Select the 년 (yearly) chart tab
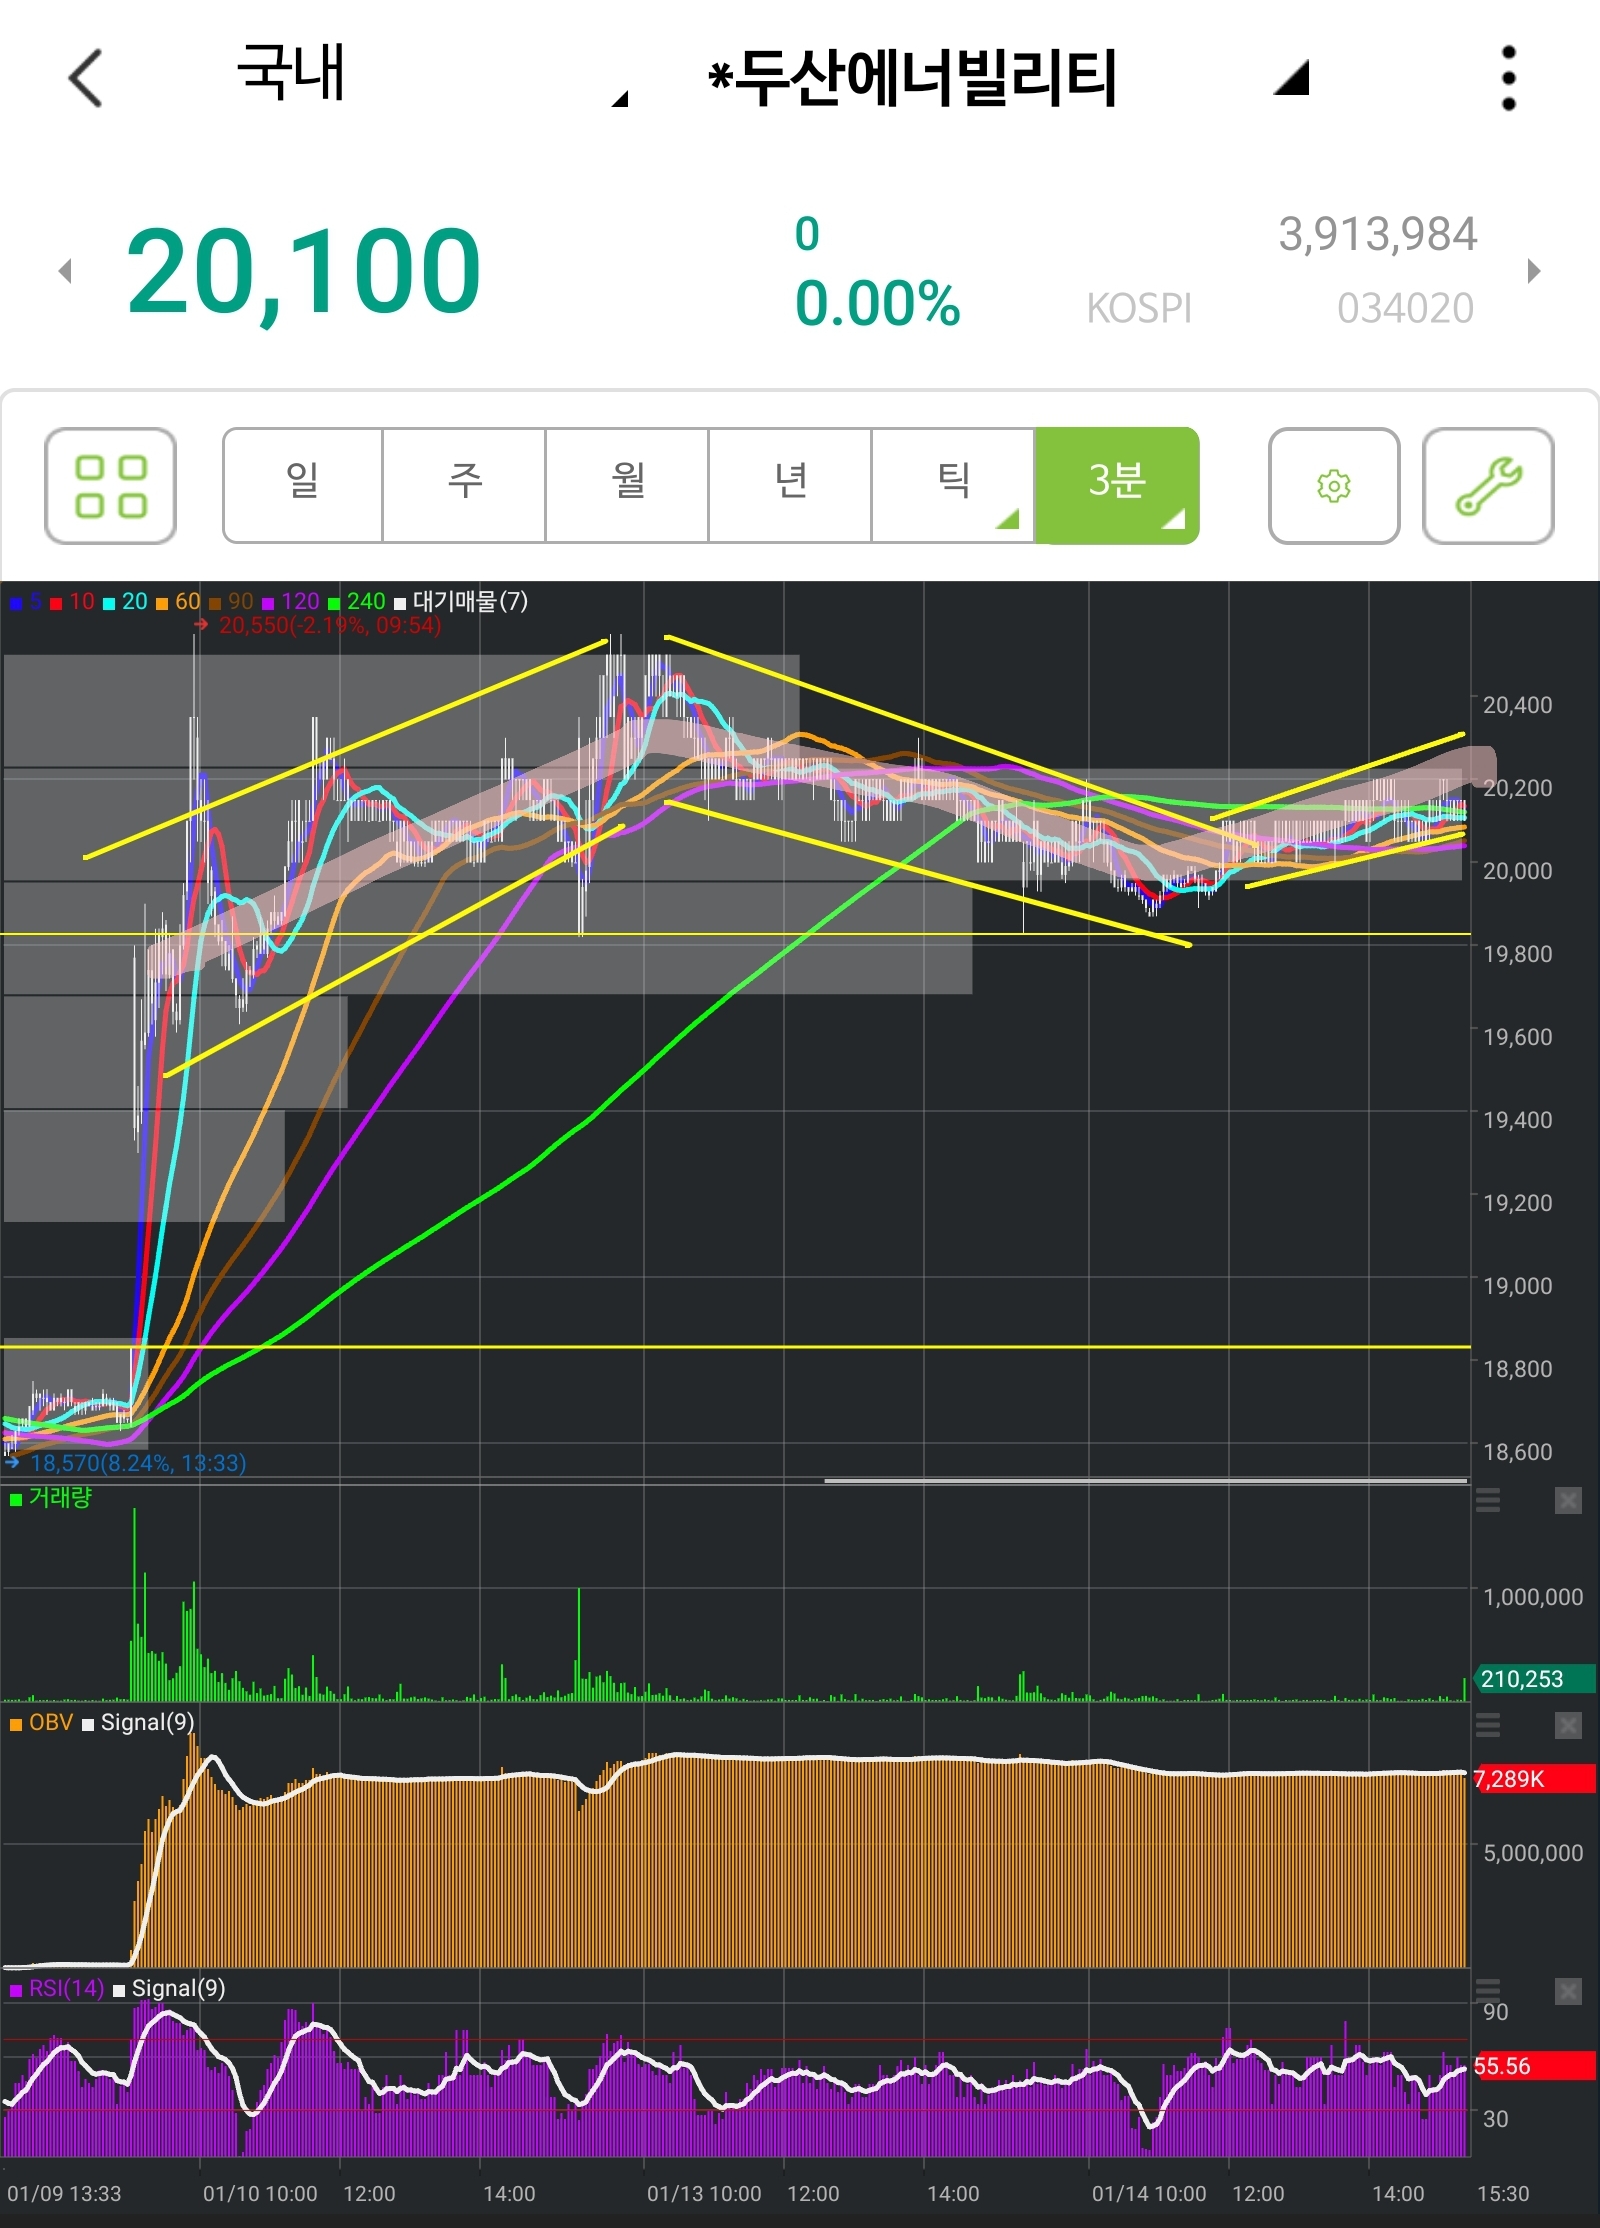This screenshot has width=1600, height=2228. (791, 486)
